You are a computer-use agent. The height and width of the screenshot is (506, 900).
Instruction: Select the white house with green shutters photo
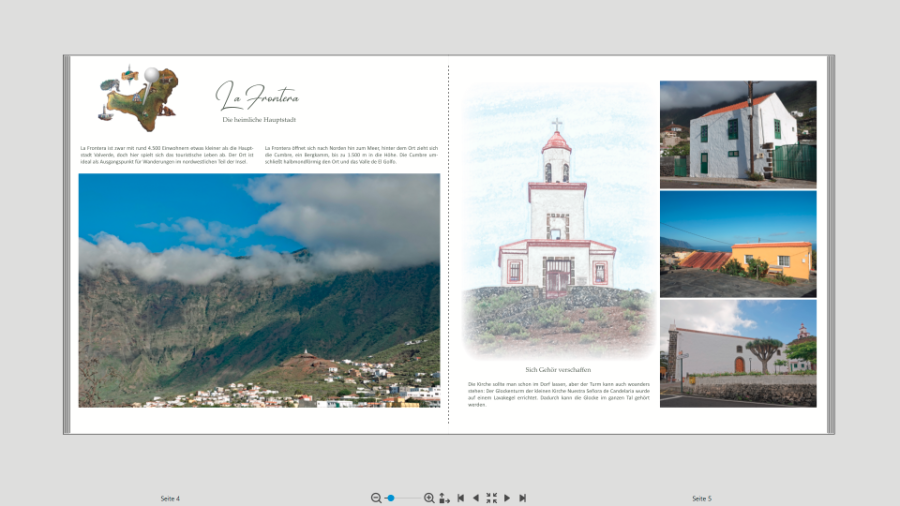pos(738,134)
